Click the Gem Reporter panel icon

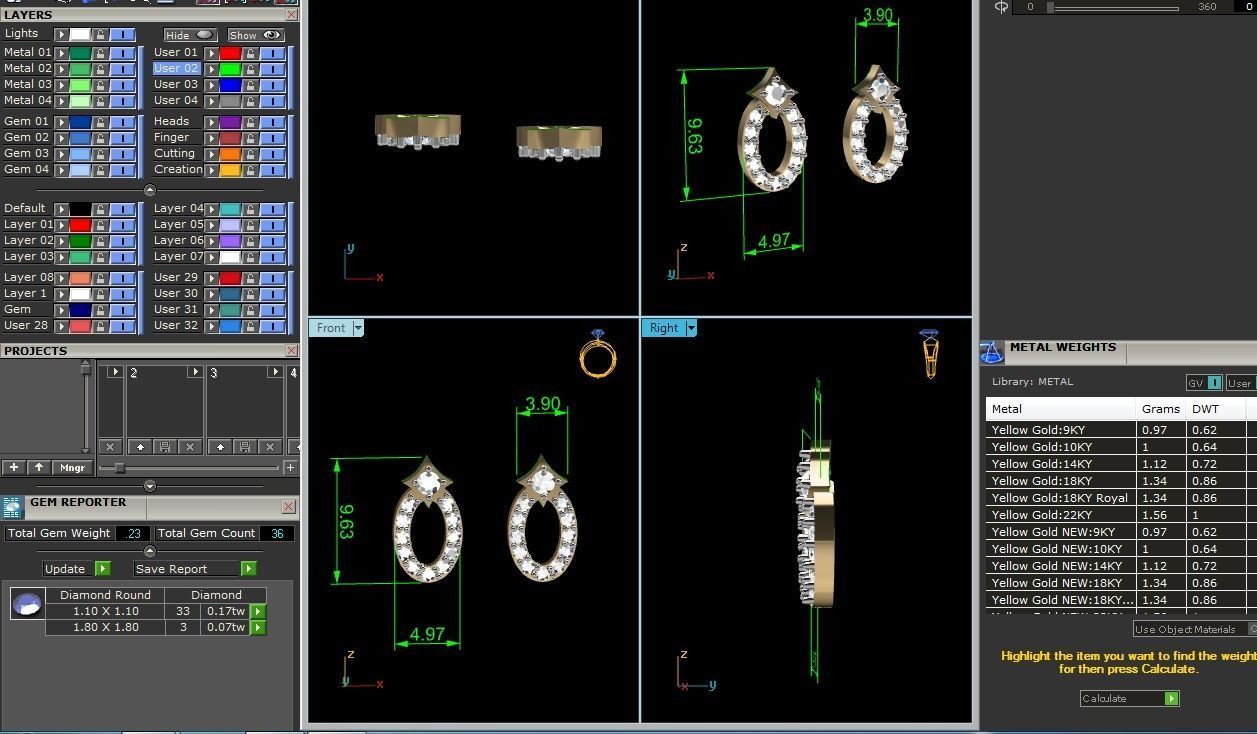coord(13,507)
